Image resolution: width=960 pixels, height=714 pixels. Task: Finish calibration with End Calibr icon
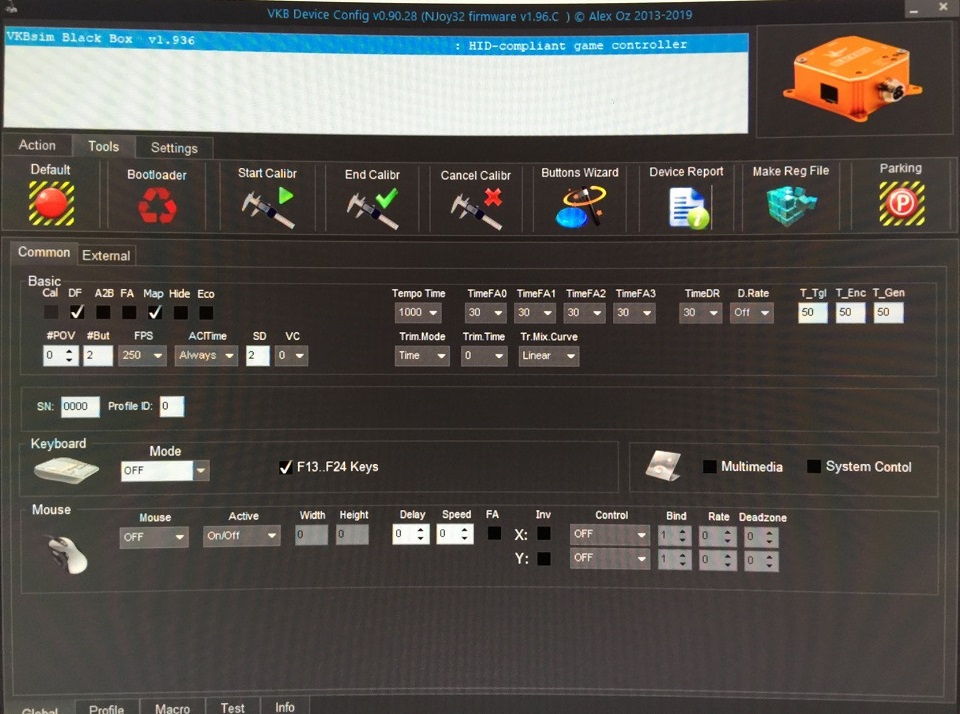coord(372,208)
